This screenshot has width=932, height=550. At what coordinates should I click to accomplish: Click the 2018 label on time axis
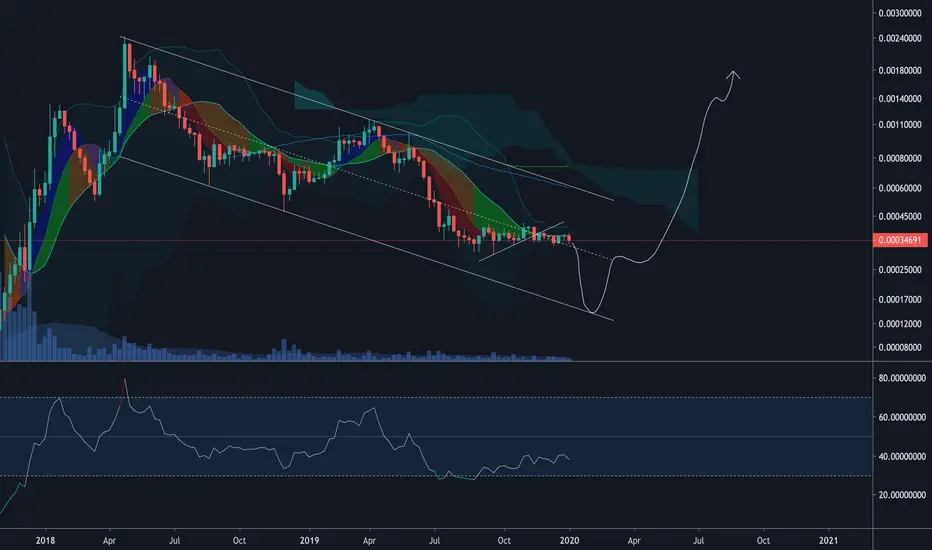(x=45, y=540)
